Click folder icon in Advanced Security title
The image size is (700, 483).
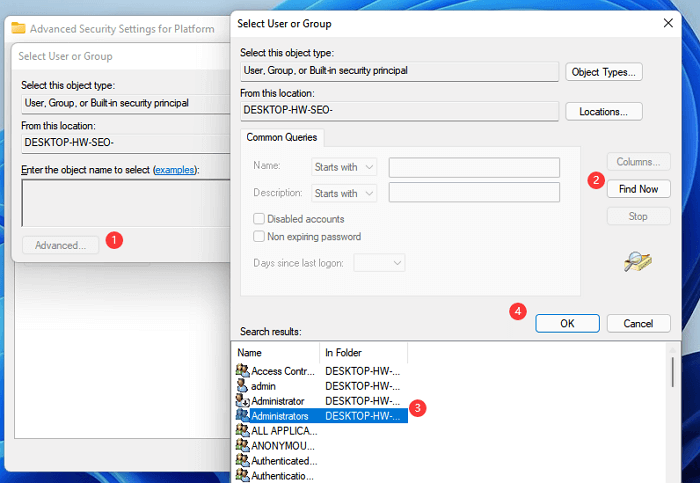click(18, 29)
